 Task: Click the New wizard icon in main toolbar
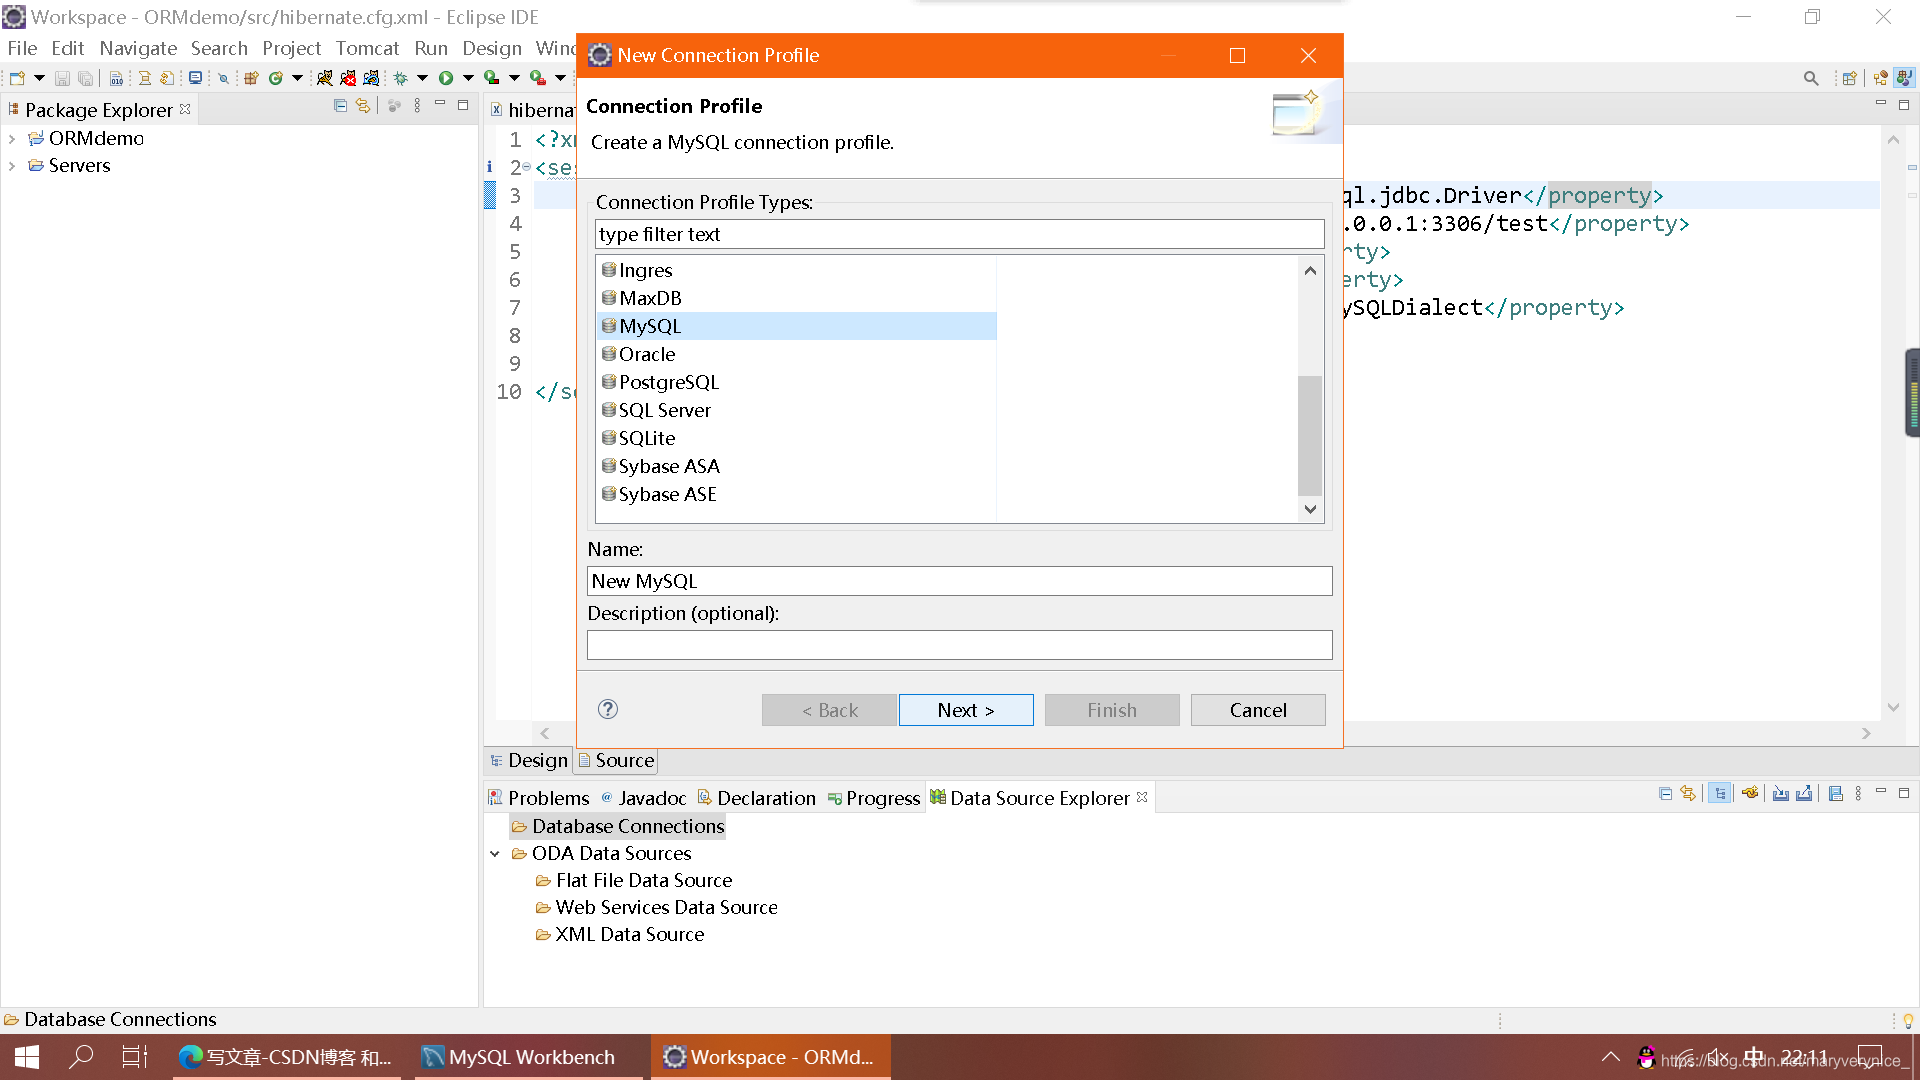point(17,78)
